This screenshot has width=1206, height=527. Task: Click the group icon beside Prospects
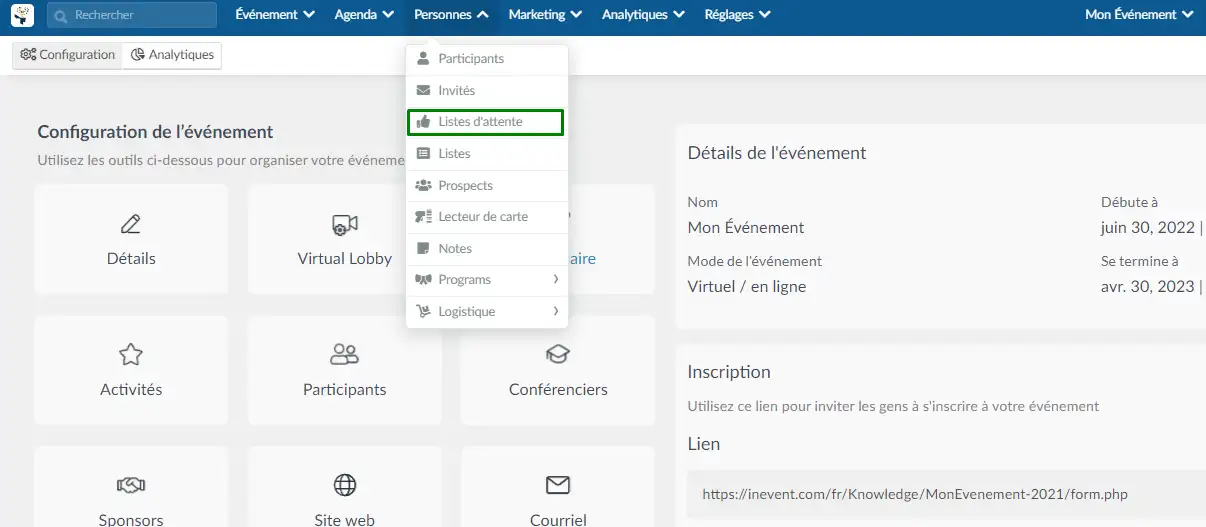[x=423, y=185]
